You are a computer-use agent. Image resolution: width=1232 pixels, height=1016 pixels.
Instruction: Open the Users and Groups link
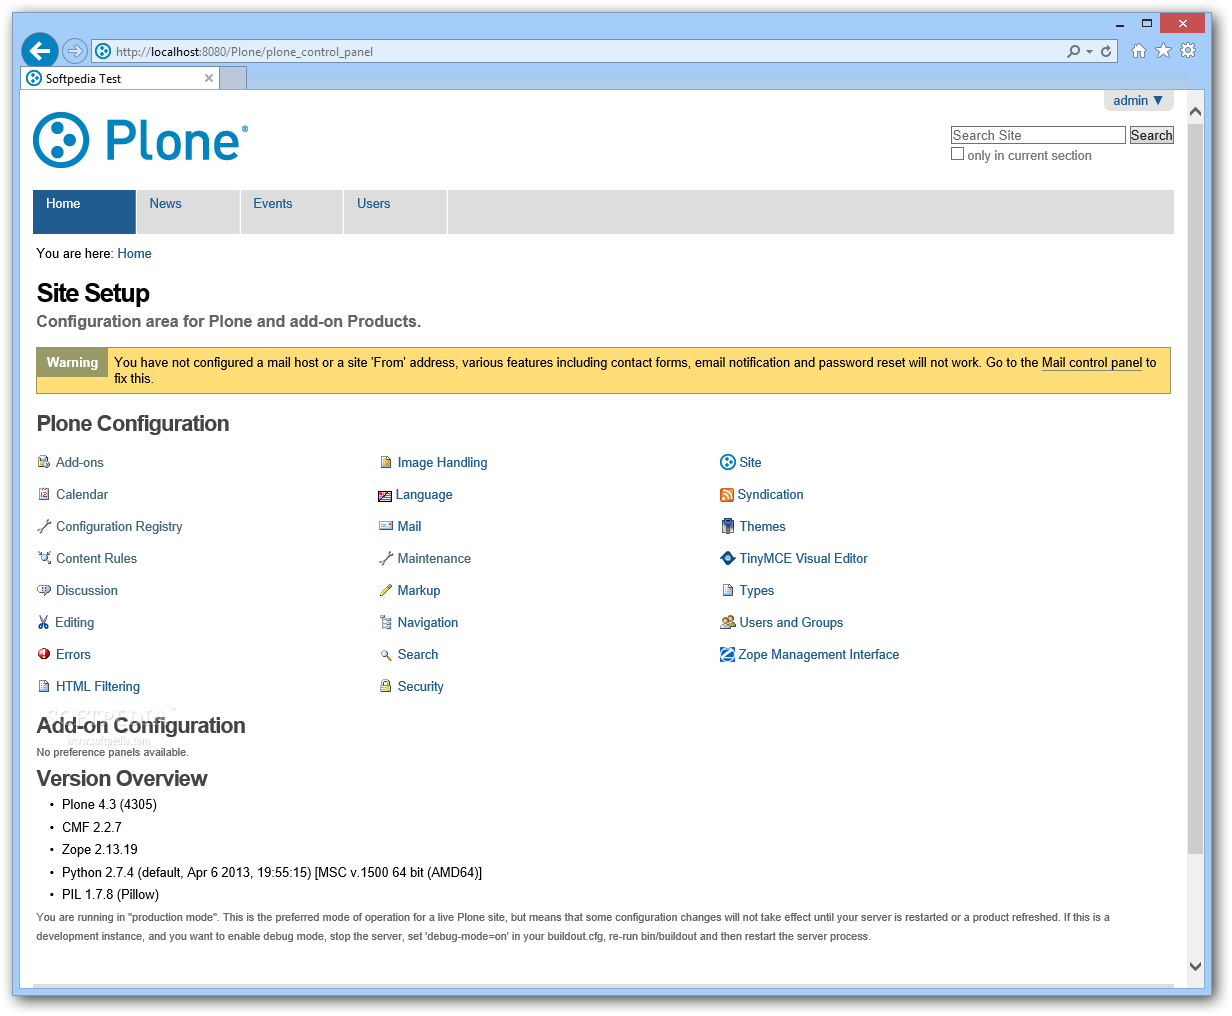pyautogui.click(x=791, y=622)
